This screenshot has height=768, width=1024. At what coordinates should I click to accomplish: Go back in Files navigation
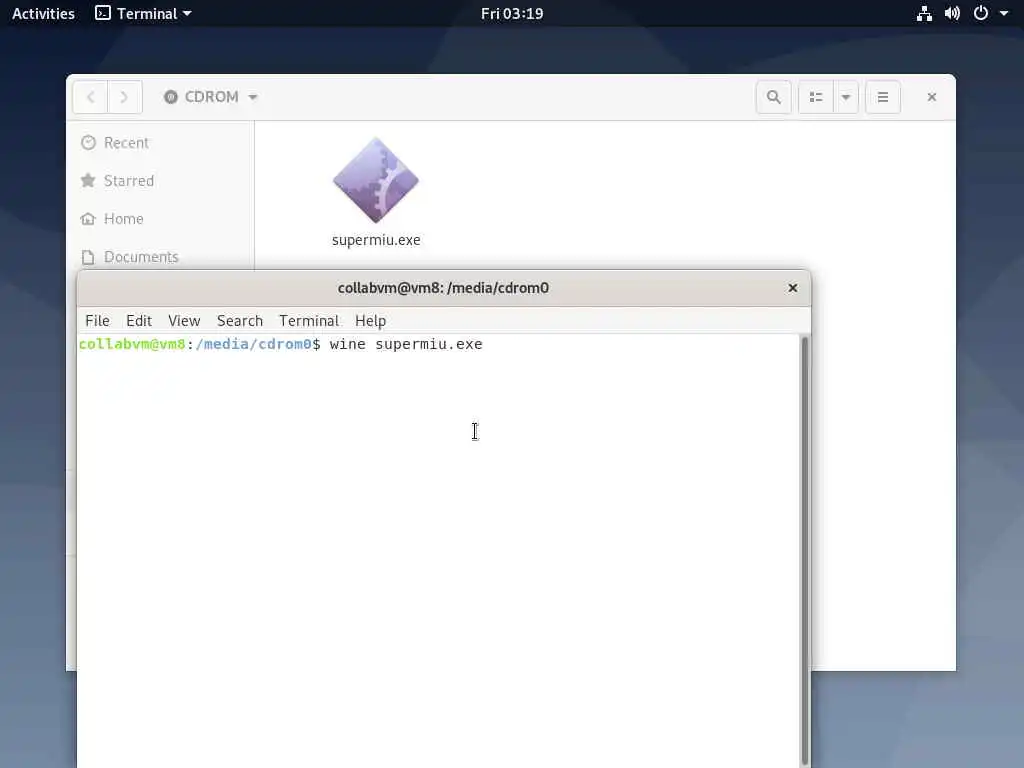point(90,97)
